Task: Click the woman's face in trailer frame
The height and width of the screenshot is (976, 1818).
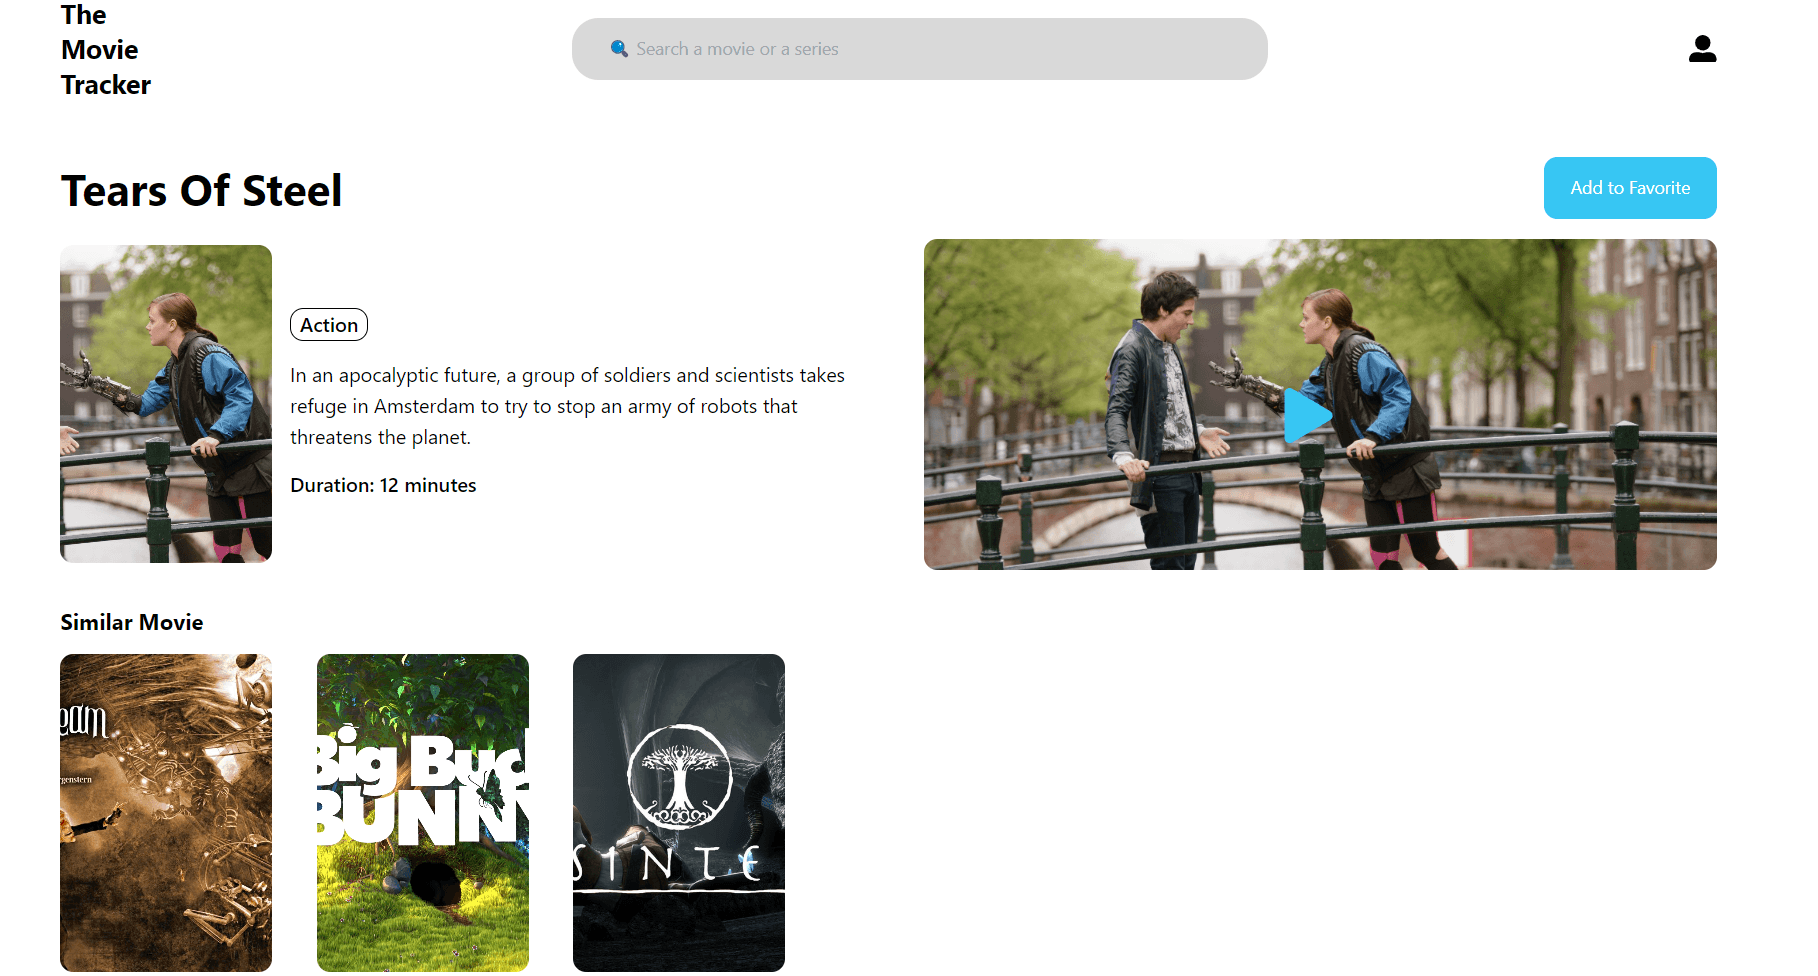Action: [x=1313, y=319]
